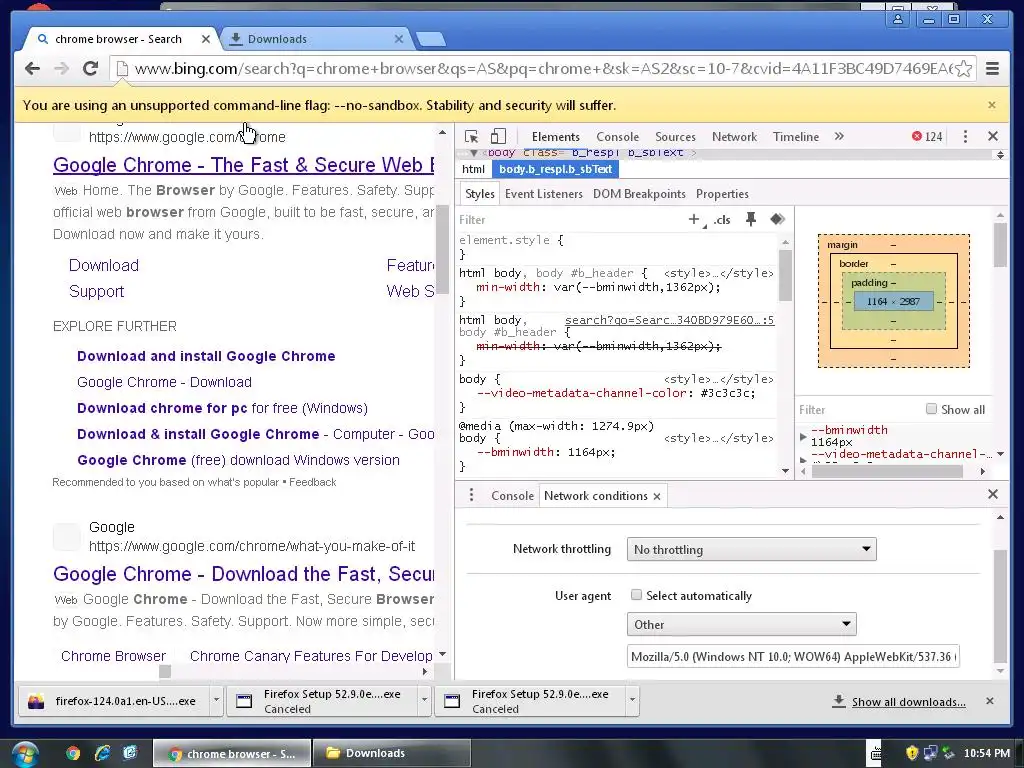Click the Styles Filter input field
This screenshot has width=1024, height=768.
pos(568,220)
